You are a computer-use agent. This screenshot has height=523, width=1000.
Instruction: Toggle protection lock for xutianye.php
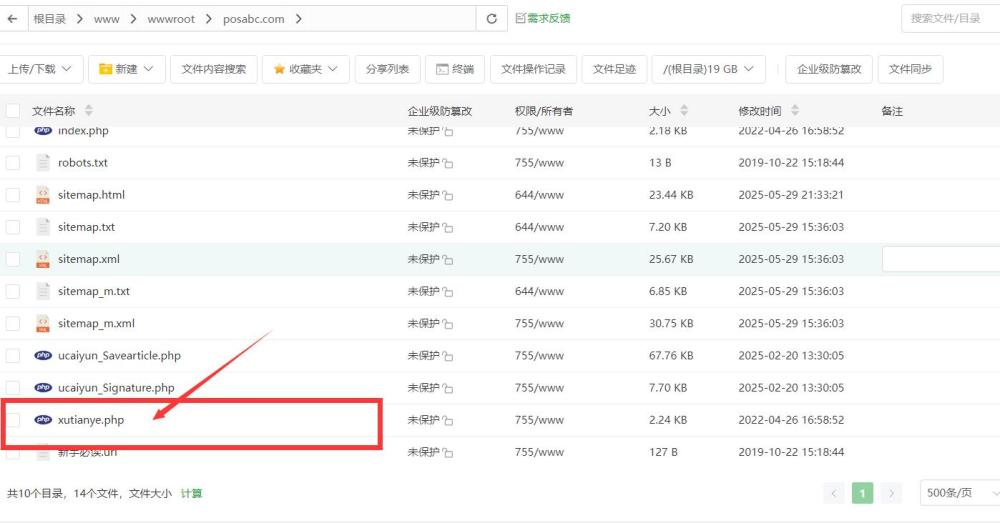[x=448, y=420]
